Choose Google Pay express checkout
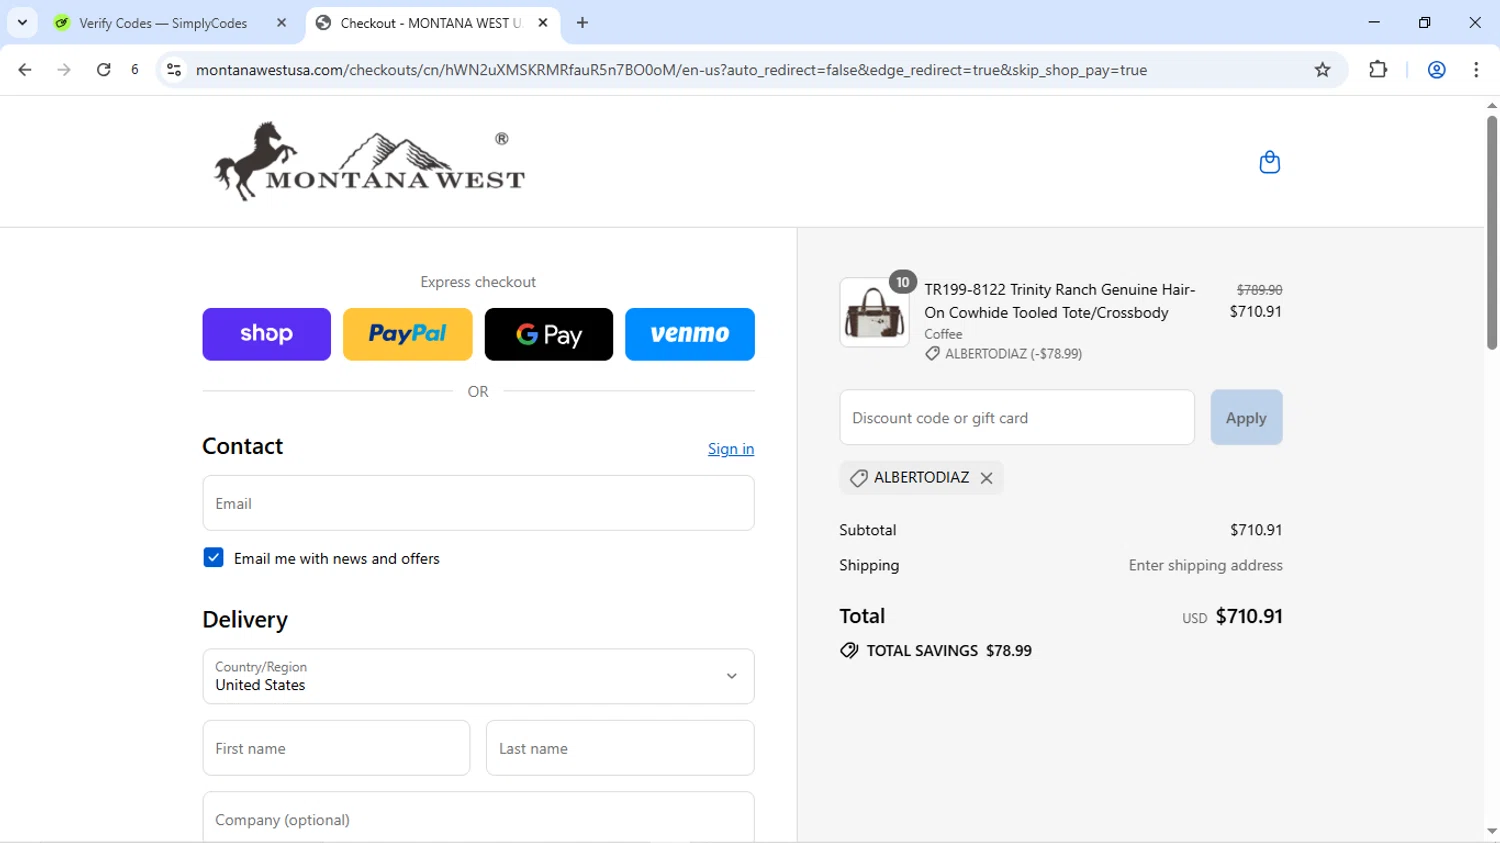1500x843 pixels. coord(549,334)
